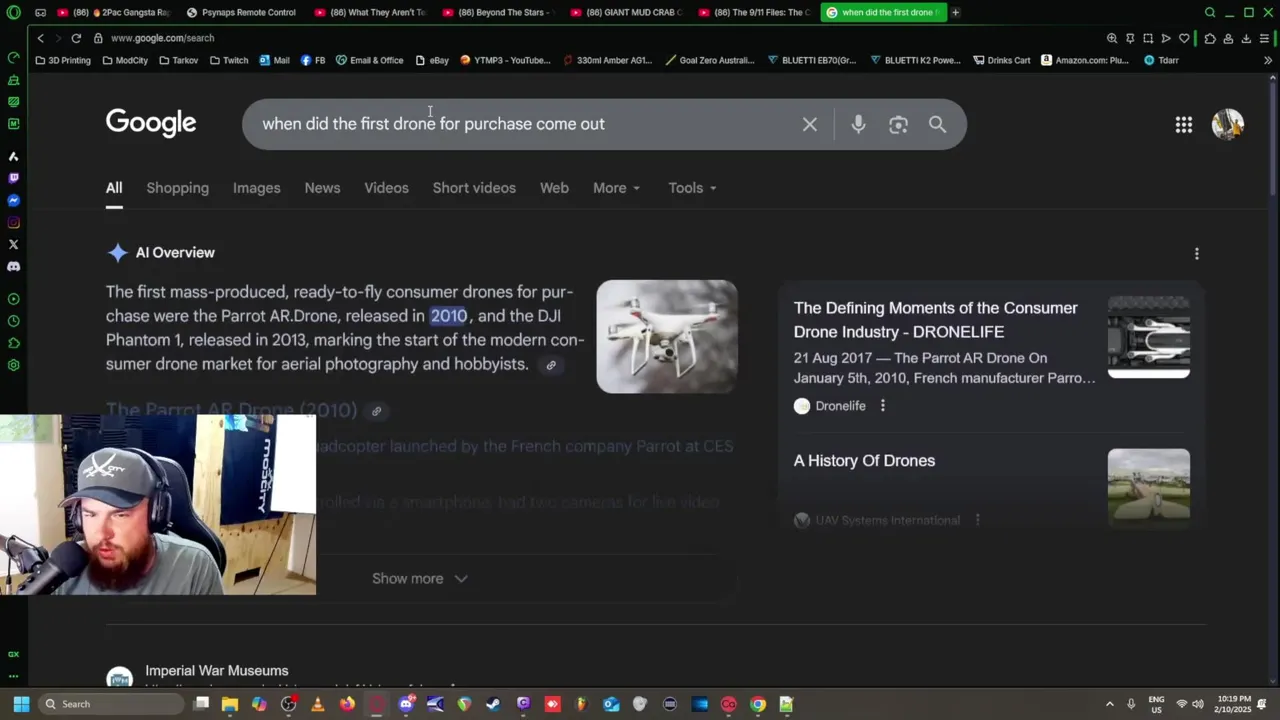This screenshot has height=720, width=1280.
Task: Click the Dronelife article thumbnail
Action: coord(1148,338)
